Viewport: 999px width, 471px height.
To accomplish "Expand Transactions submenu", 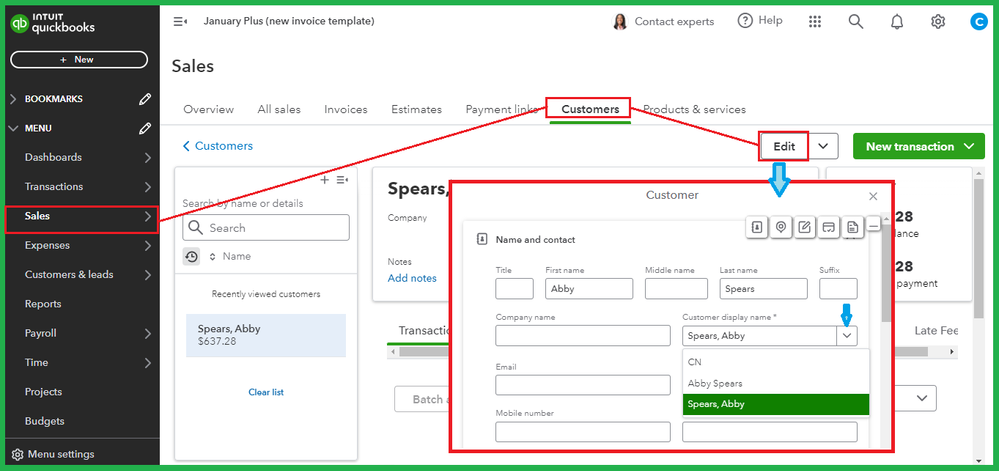I will coord(148,187).
